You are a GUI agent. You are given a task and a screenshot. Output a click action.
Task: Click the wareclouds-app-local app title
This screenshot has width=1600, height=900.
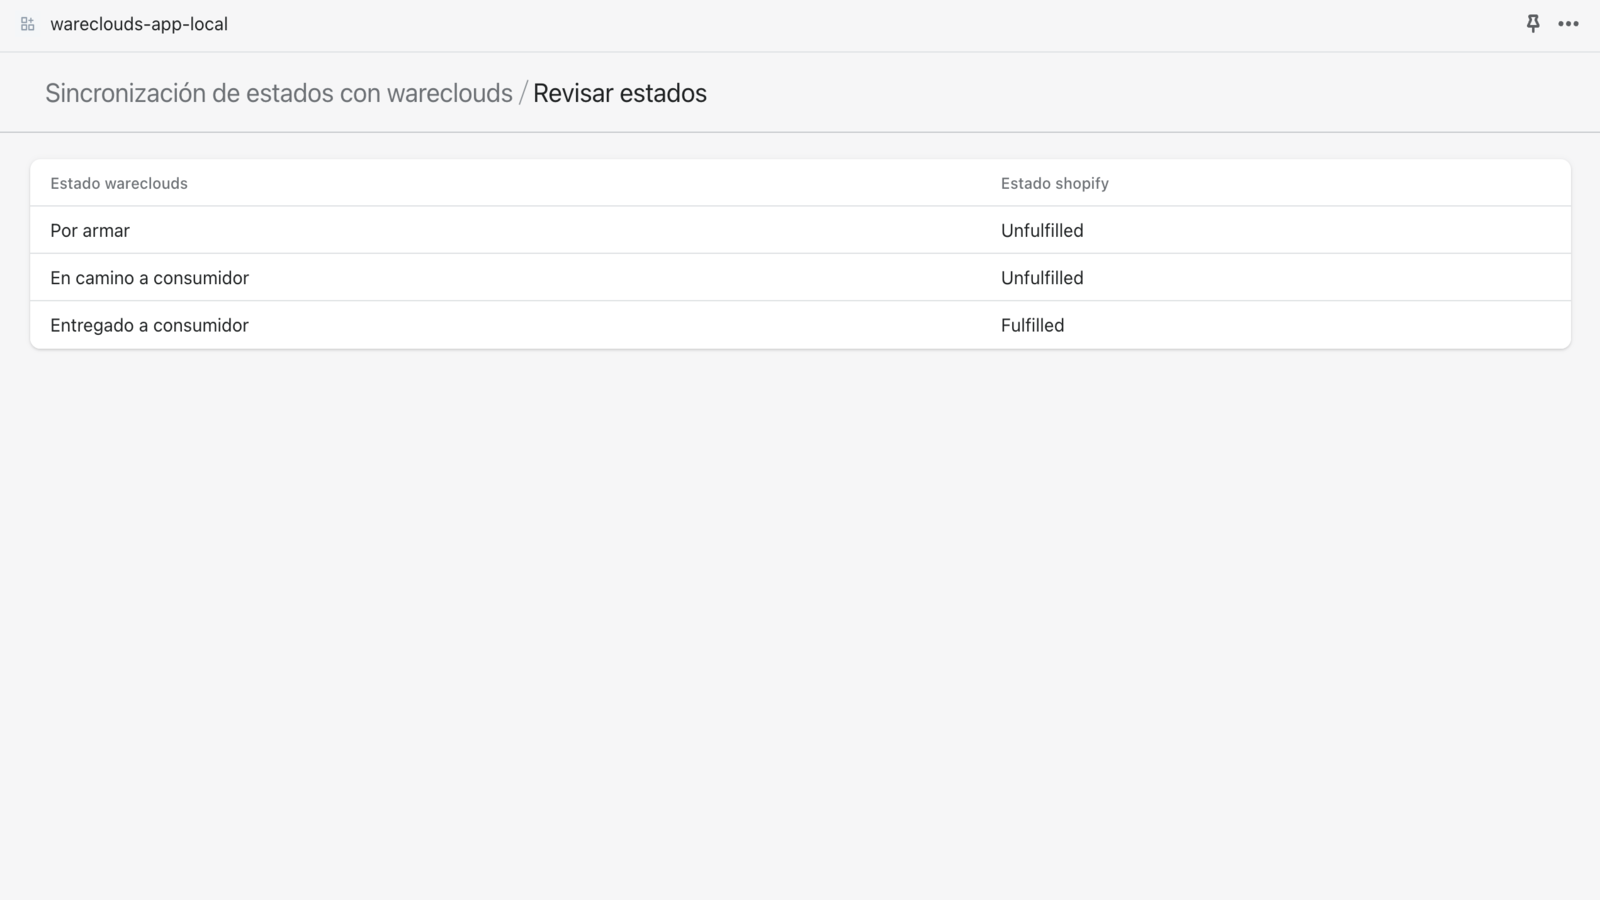[x=139, y=24]
